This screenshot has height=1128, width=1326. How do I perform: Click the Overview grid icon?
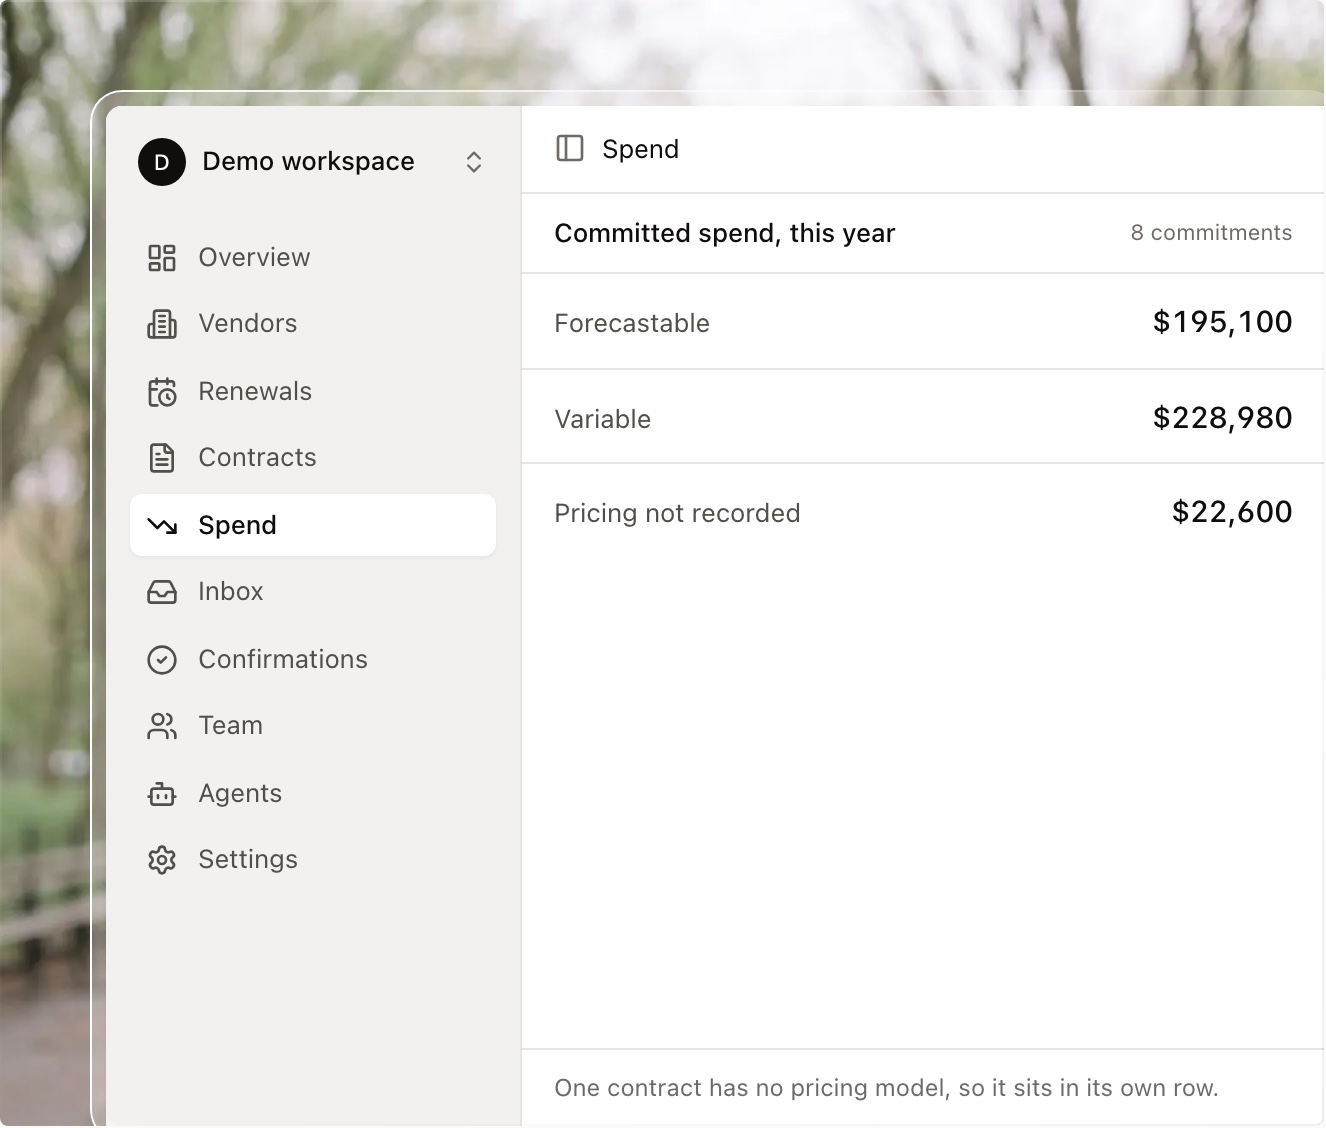tap(162, 258)
